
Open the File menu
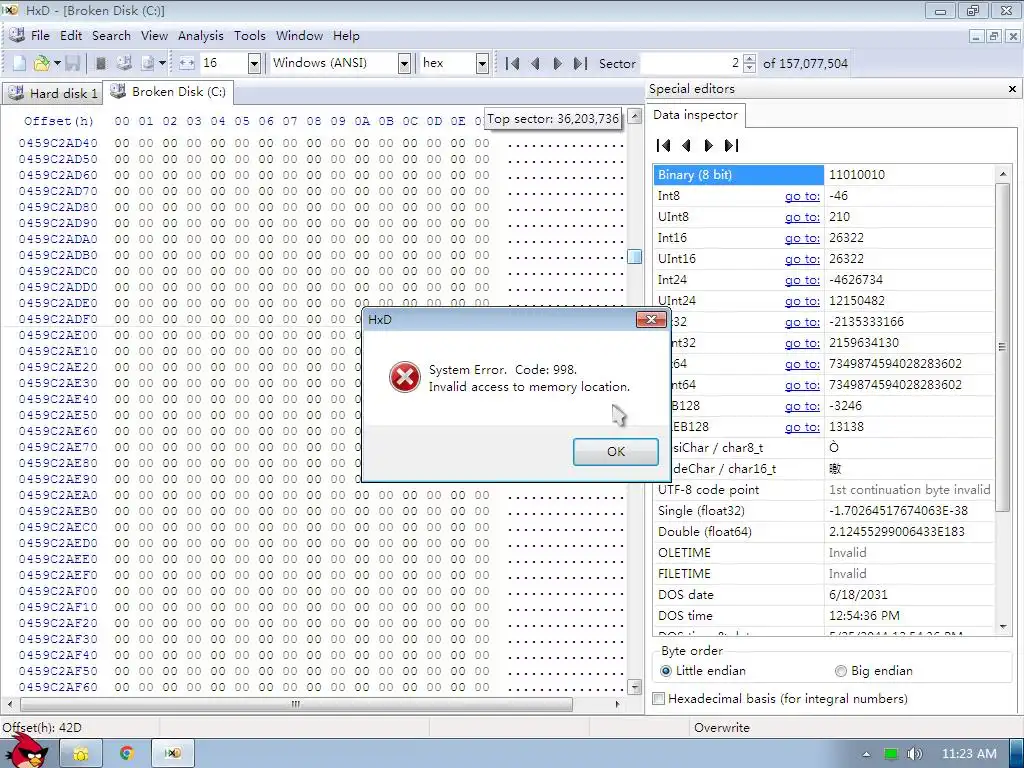point(40,36)
